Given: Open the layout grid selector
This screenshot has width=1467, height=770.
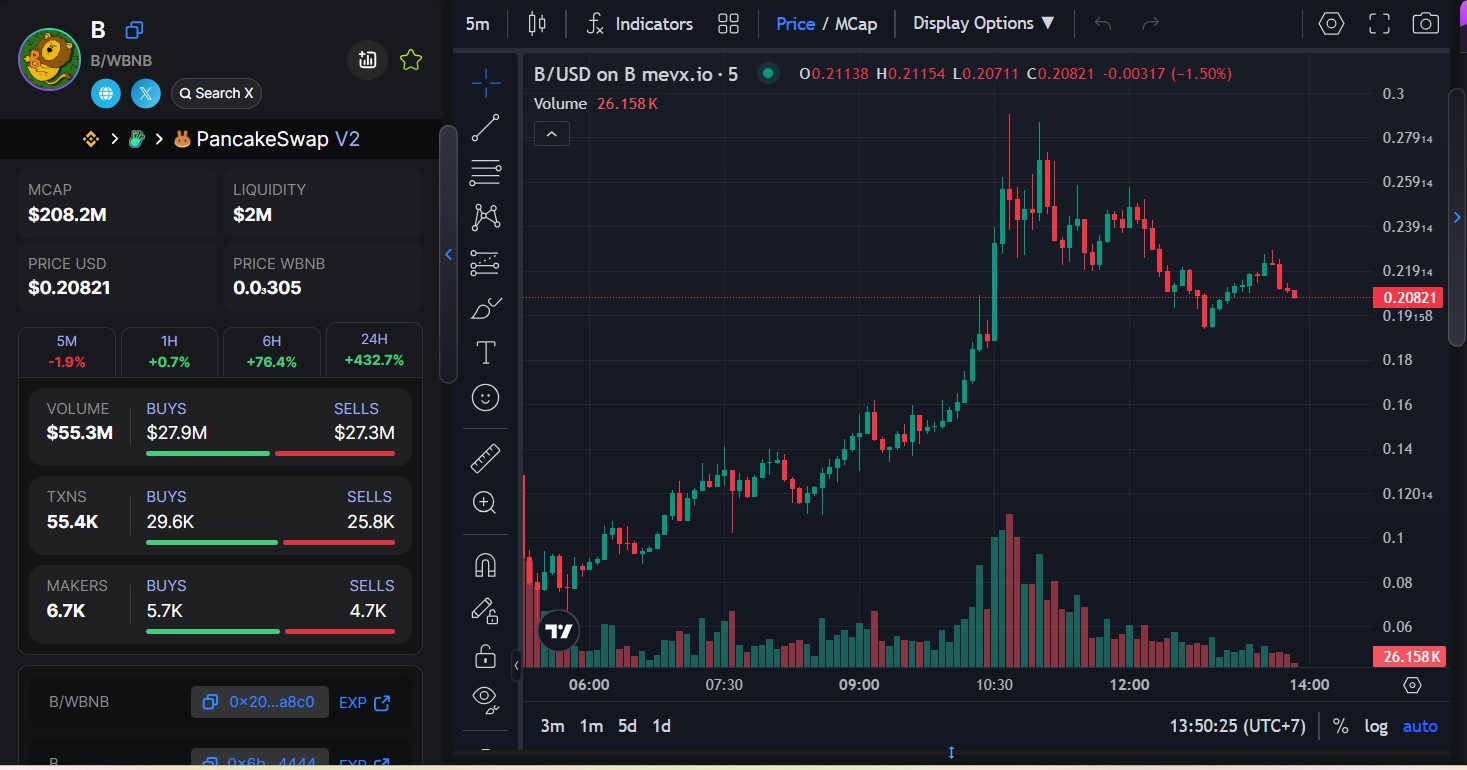Looking at the screenshot, I should 728,23.
